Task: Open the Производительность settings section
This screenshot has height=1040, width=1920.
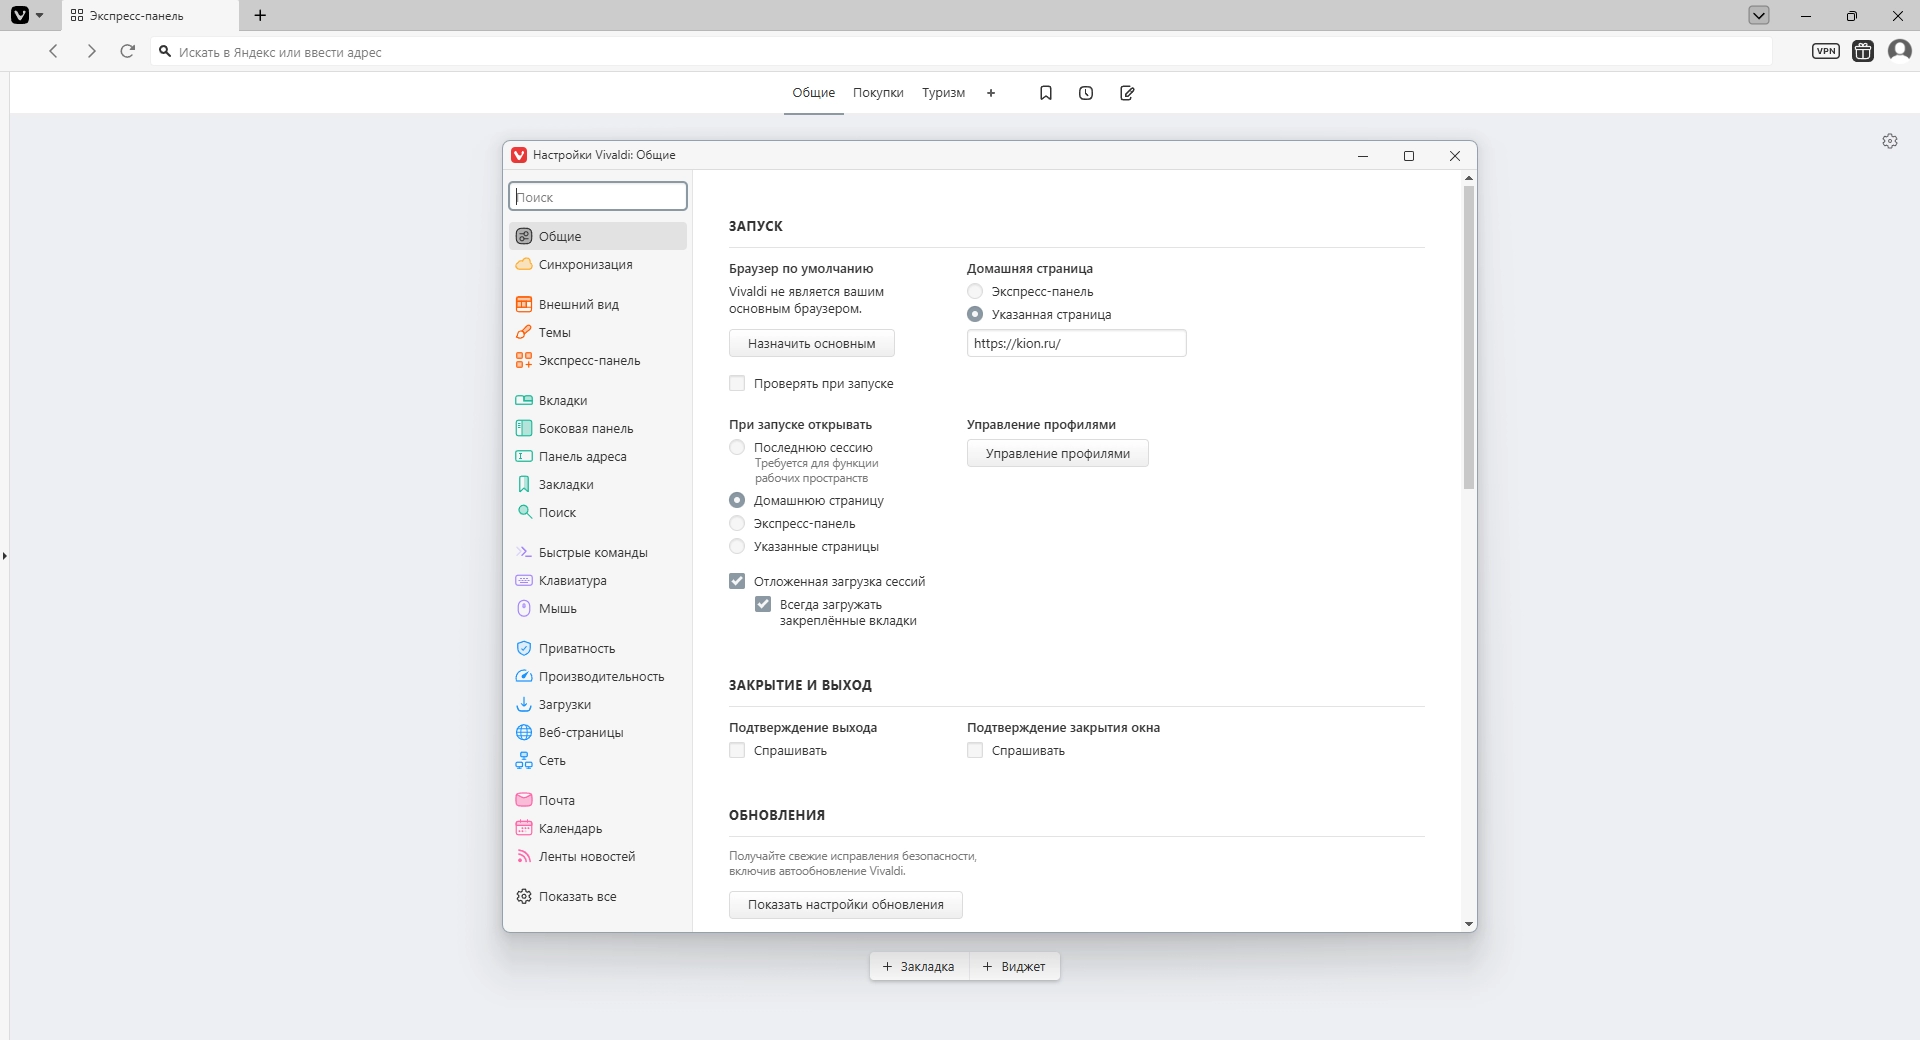Action: (598, 676)
